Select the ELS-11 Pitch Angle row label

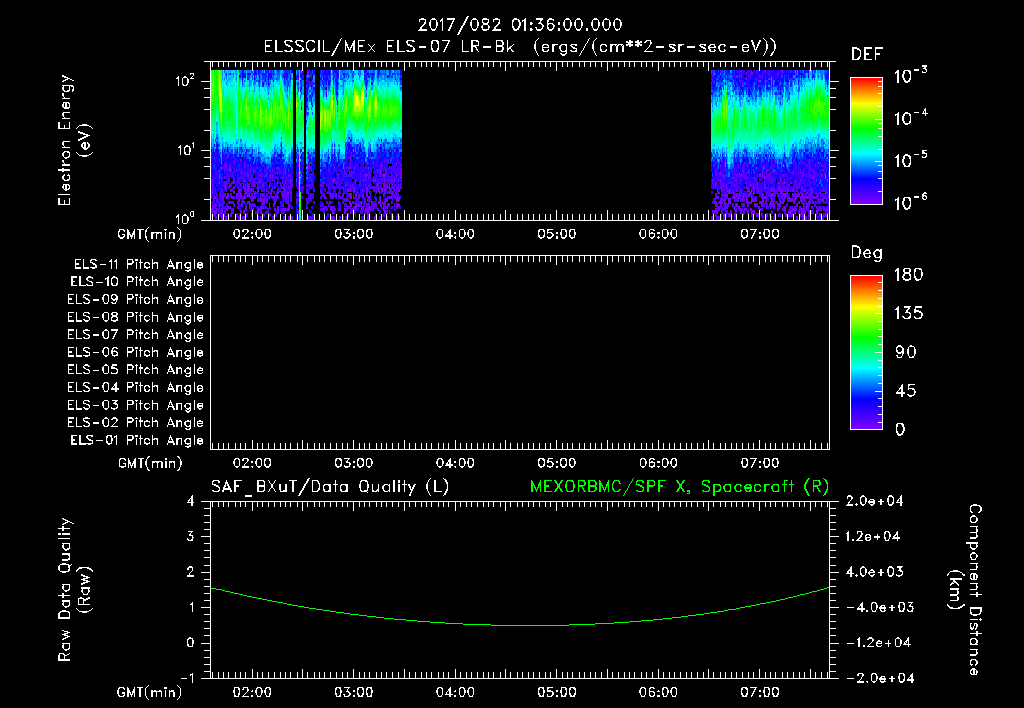(x=138, y=265)
